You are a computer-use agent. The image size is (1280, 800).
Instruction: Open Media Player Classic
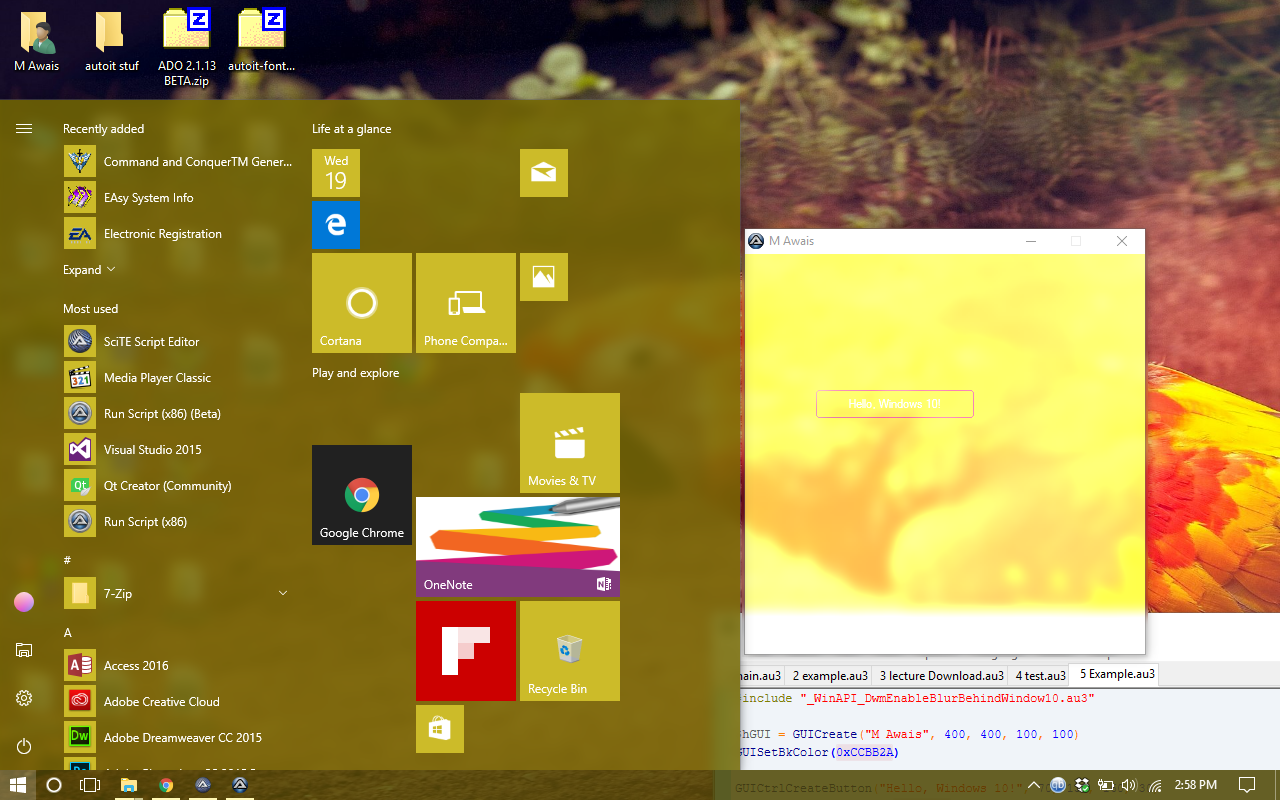pyautogui.click(x=180, y=378)
